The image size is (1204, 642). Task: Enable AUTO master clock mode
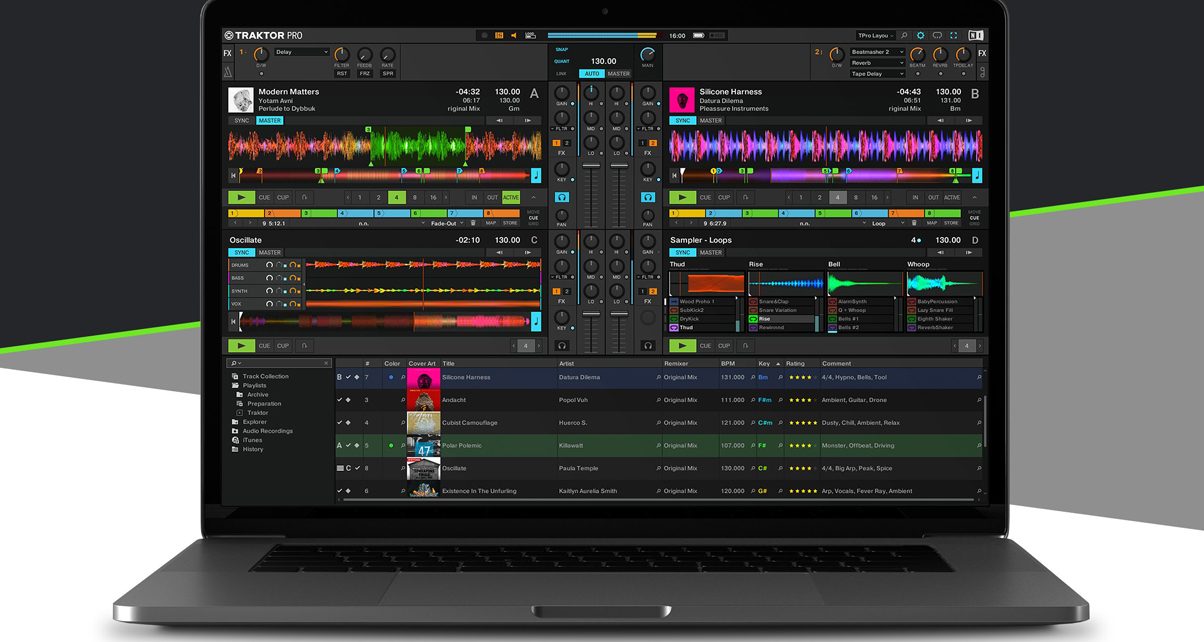592,73
